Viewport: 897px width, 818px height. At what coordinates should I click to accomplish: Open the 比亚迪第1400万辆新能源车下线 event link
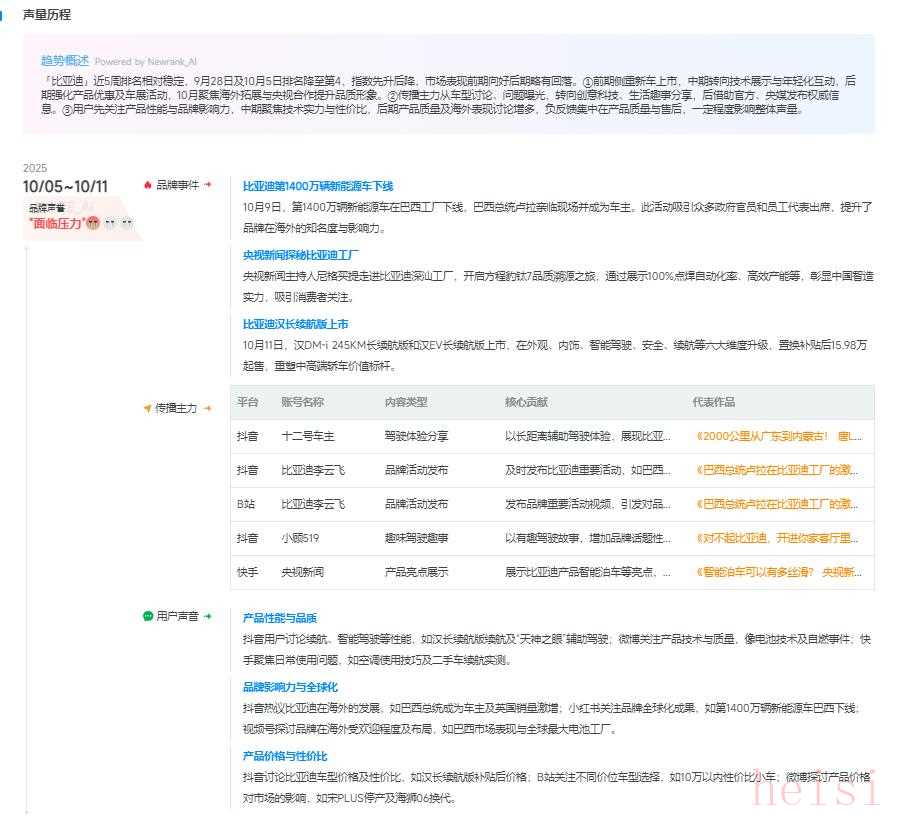[318, 186]
